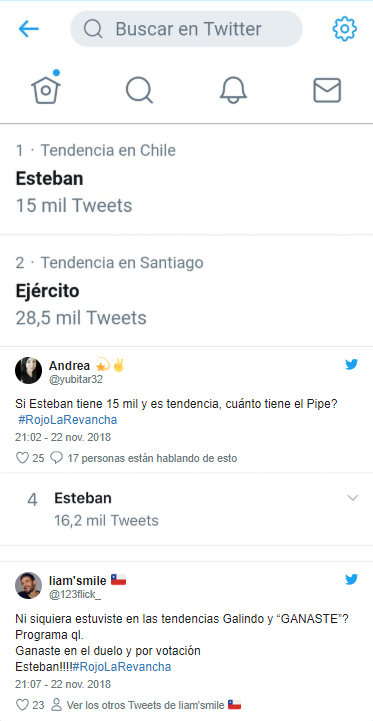Like Andrea's tweet with heart icon

coord(22,458)
